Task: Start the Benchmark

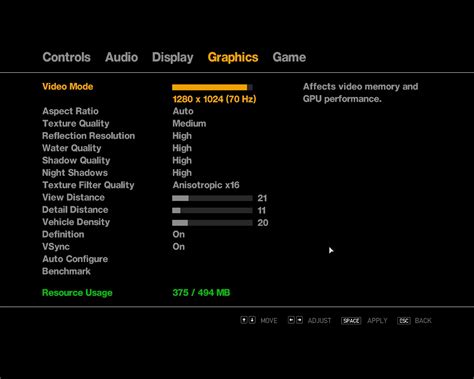Action: [66, 272]
